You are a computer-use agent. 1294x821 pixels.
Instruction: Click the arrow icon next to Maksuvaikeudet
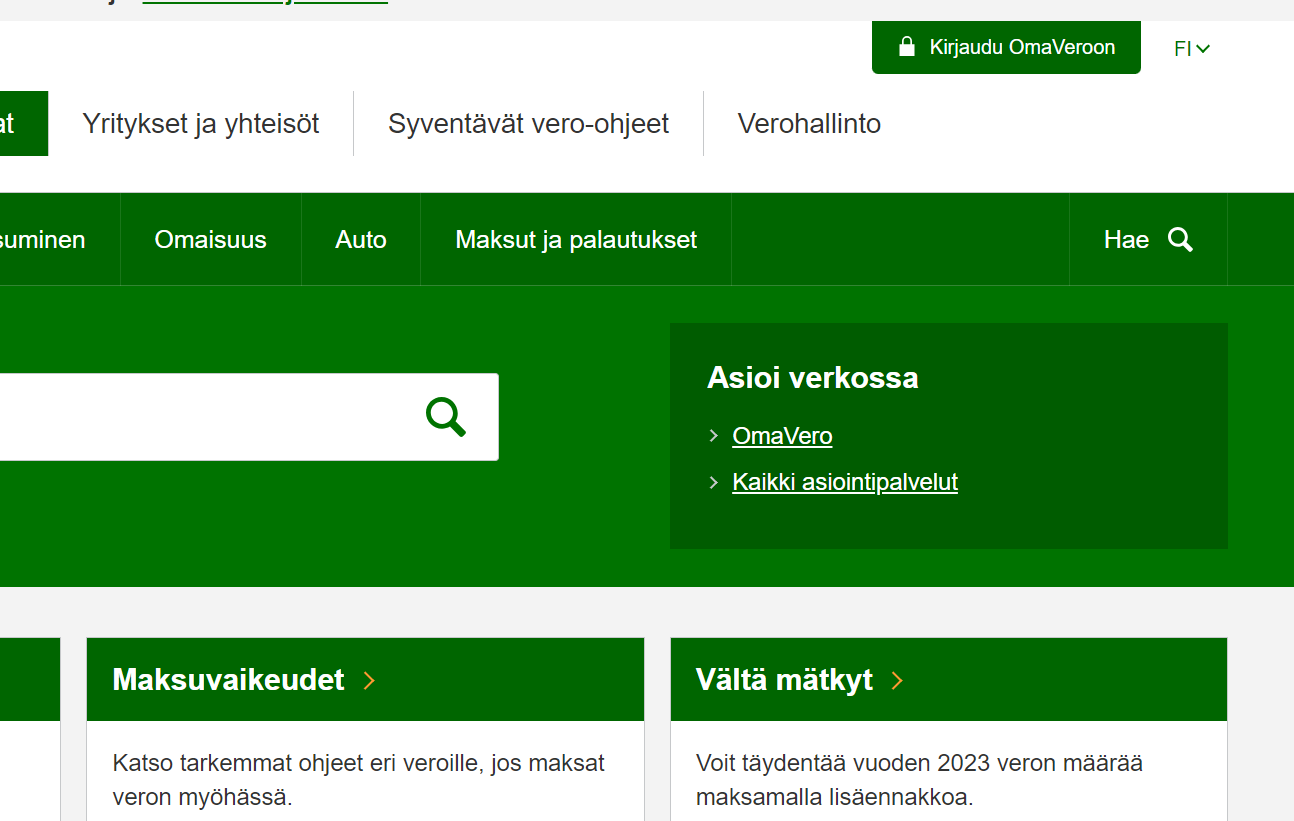(x=369, y=680)
